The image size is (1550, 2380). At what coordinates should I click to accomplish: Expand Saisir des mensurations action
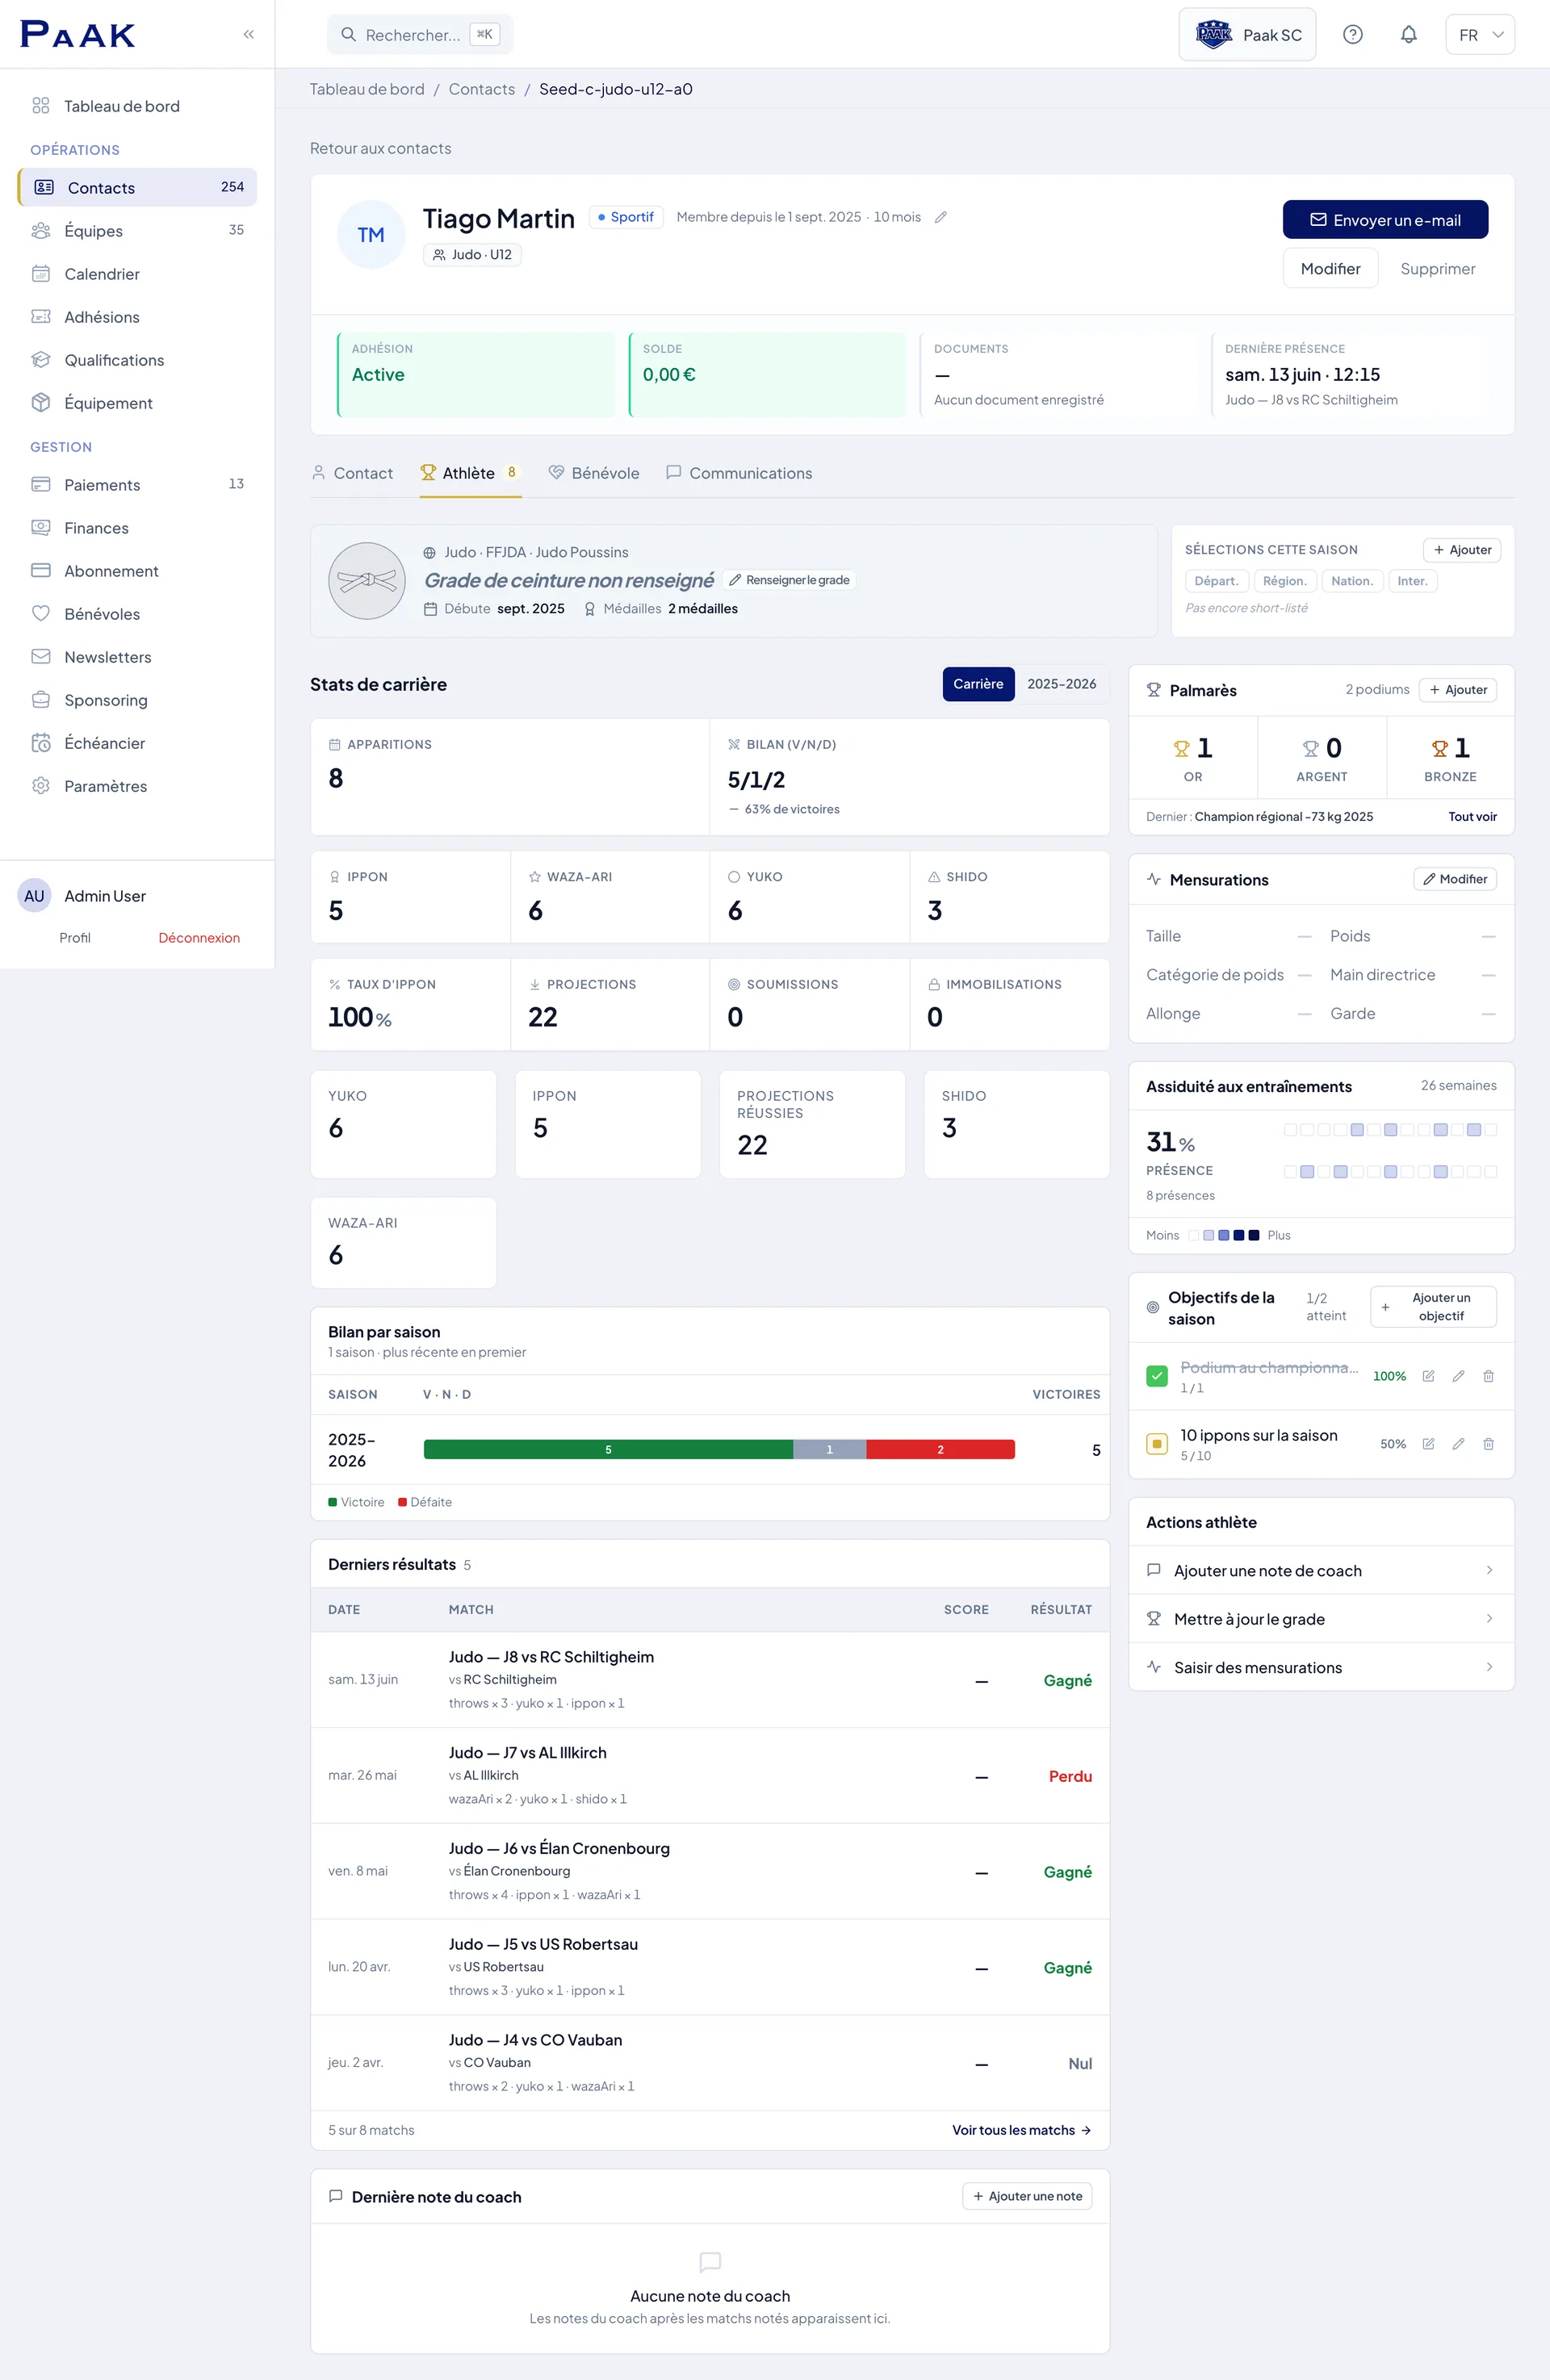(1320, 1667)
